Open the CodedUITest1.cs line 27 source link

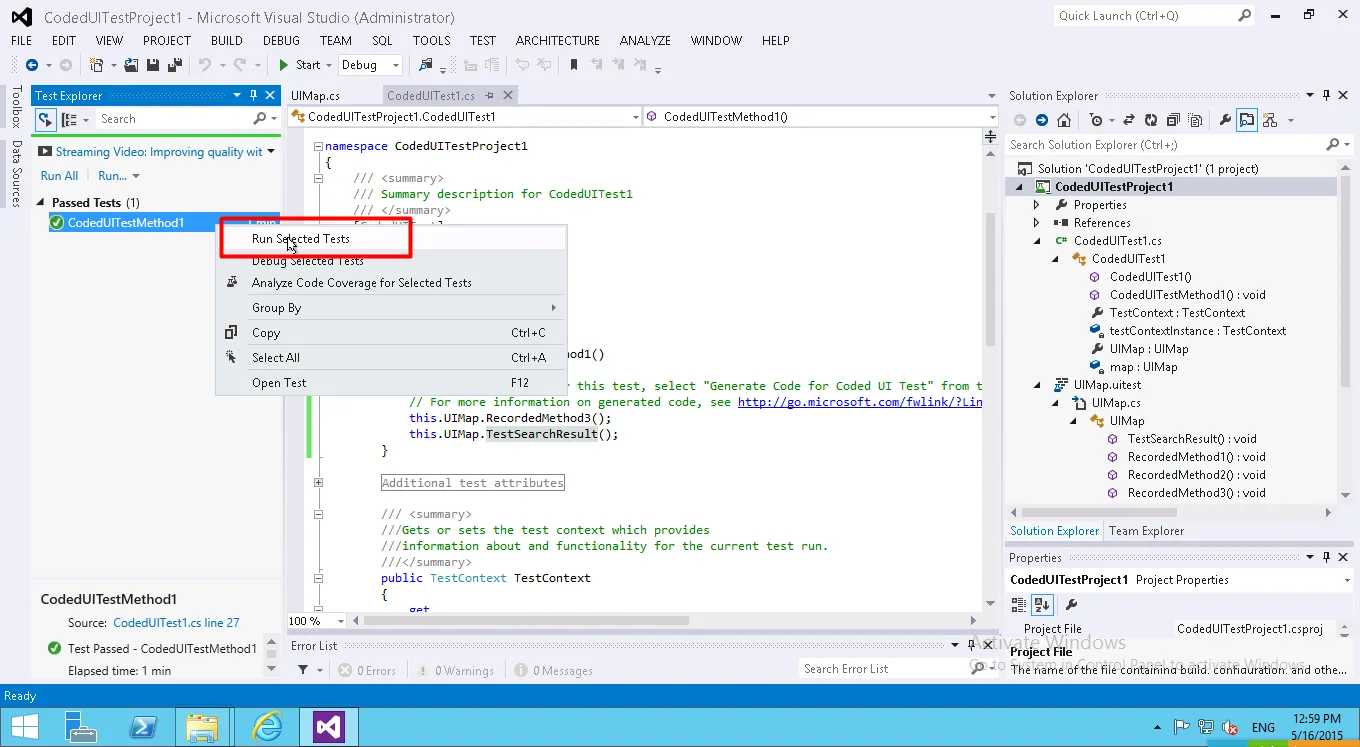[176, 623]
